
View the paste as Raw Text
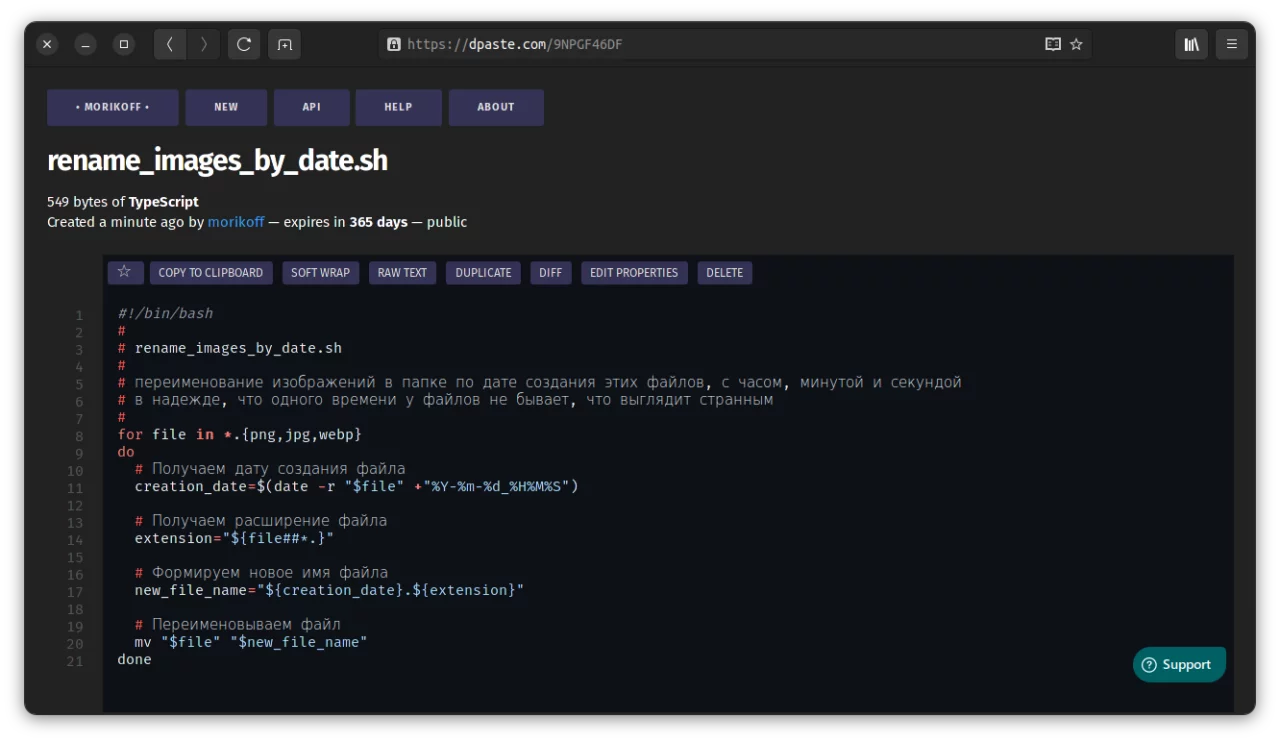click(x=402, y=273)
